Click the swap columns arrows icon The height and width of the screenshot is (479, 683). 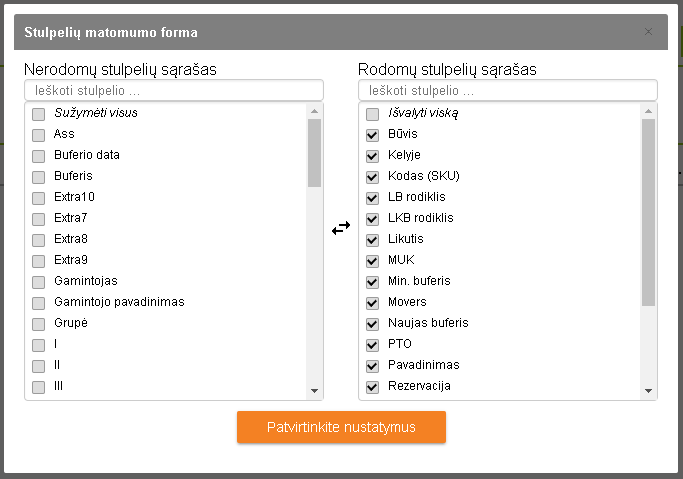pos(341,228)
